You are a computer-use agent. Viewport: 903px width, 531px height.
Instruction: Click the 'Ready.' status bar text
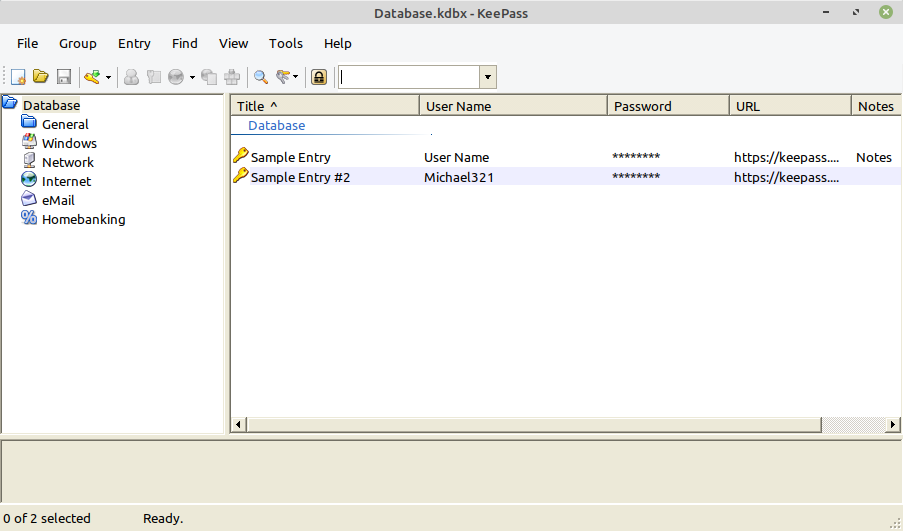tap(163, 518)
